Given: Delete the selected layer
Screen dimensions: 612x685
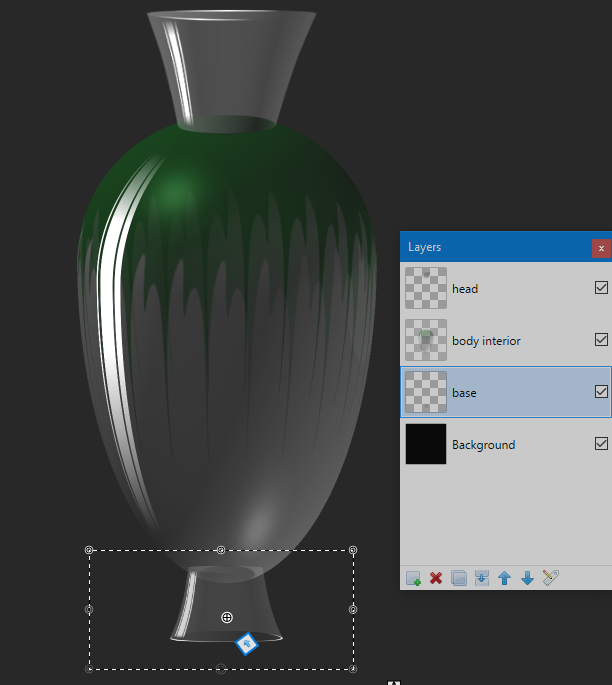Looking at the screenshot, I should [436, 578].
